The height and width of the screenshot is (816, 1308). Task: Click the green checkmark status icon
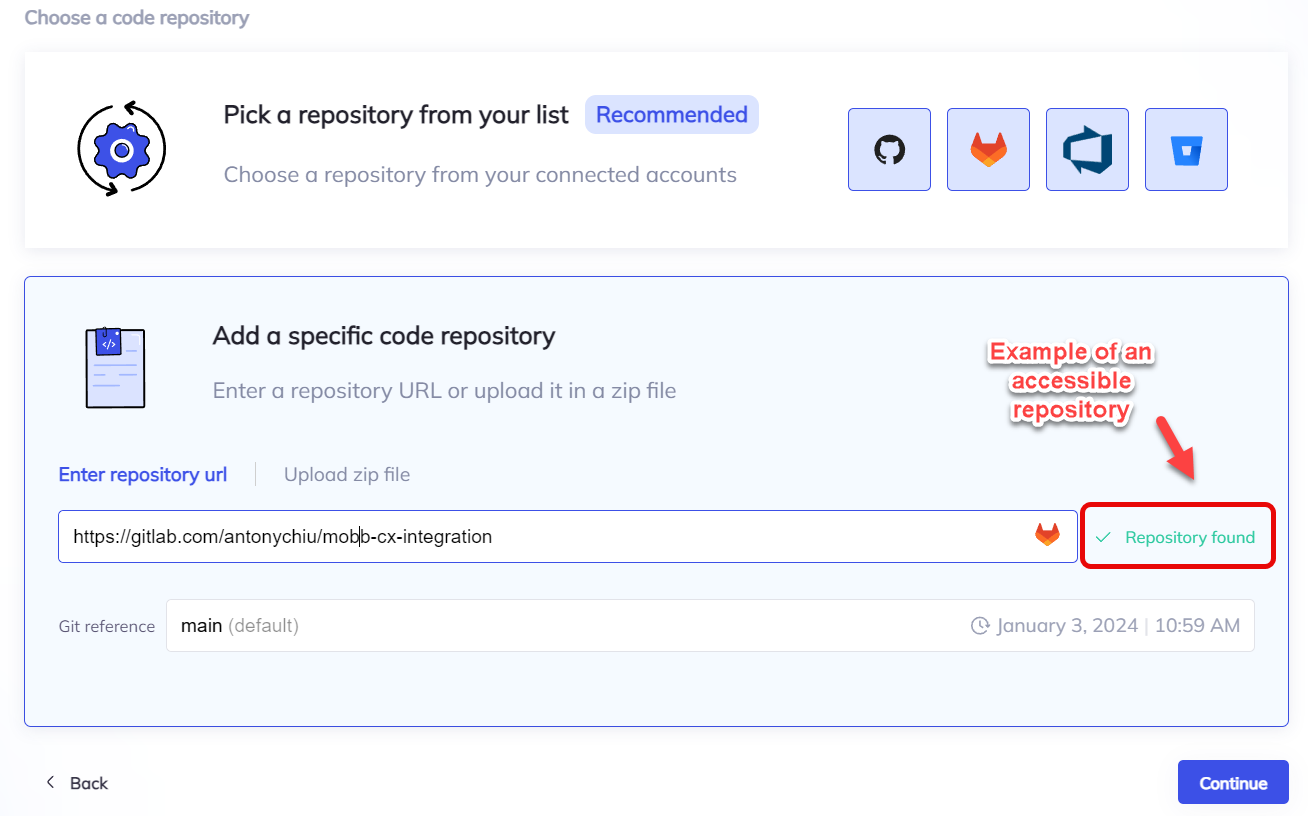click(x=1103, y=538)
